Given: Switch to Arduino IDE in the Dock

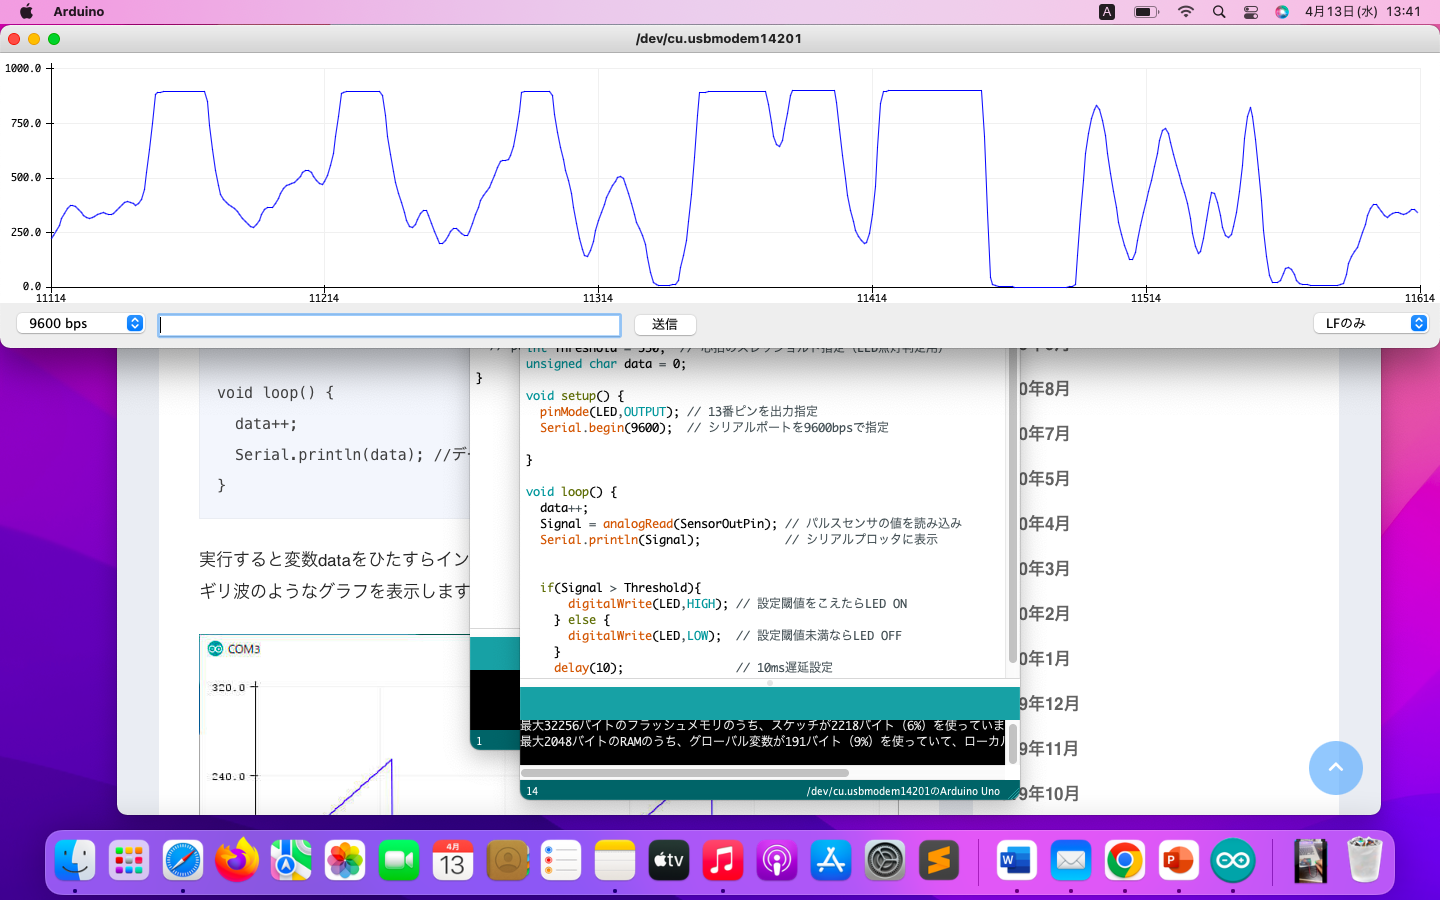Looking at the screenshot, I should tap(1233, 860).
